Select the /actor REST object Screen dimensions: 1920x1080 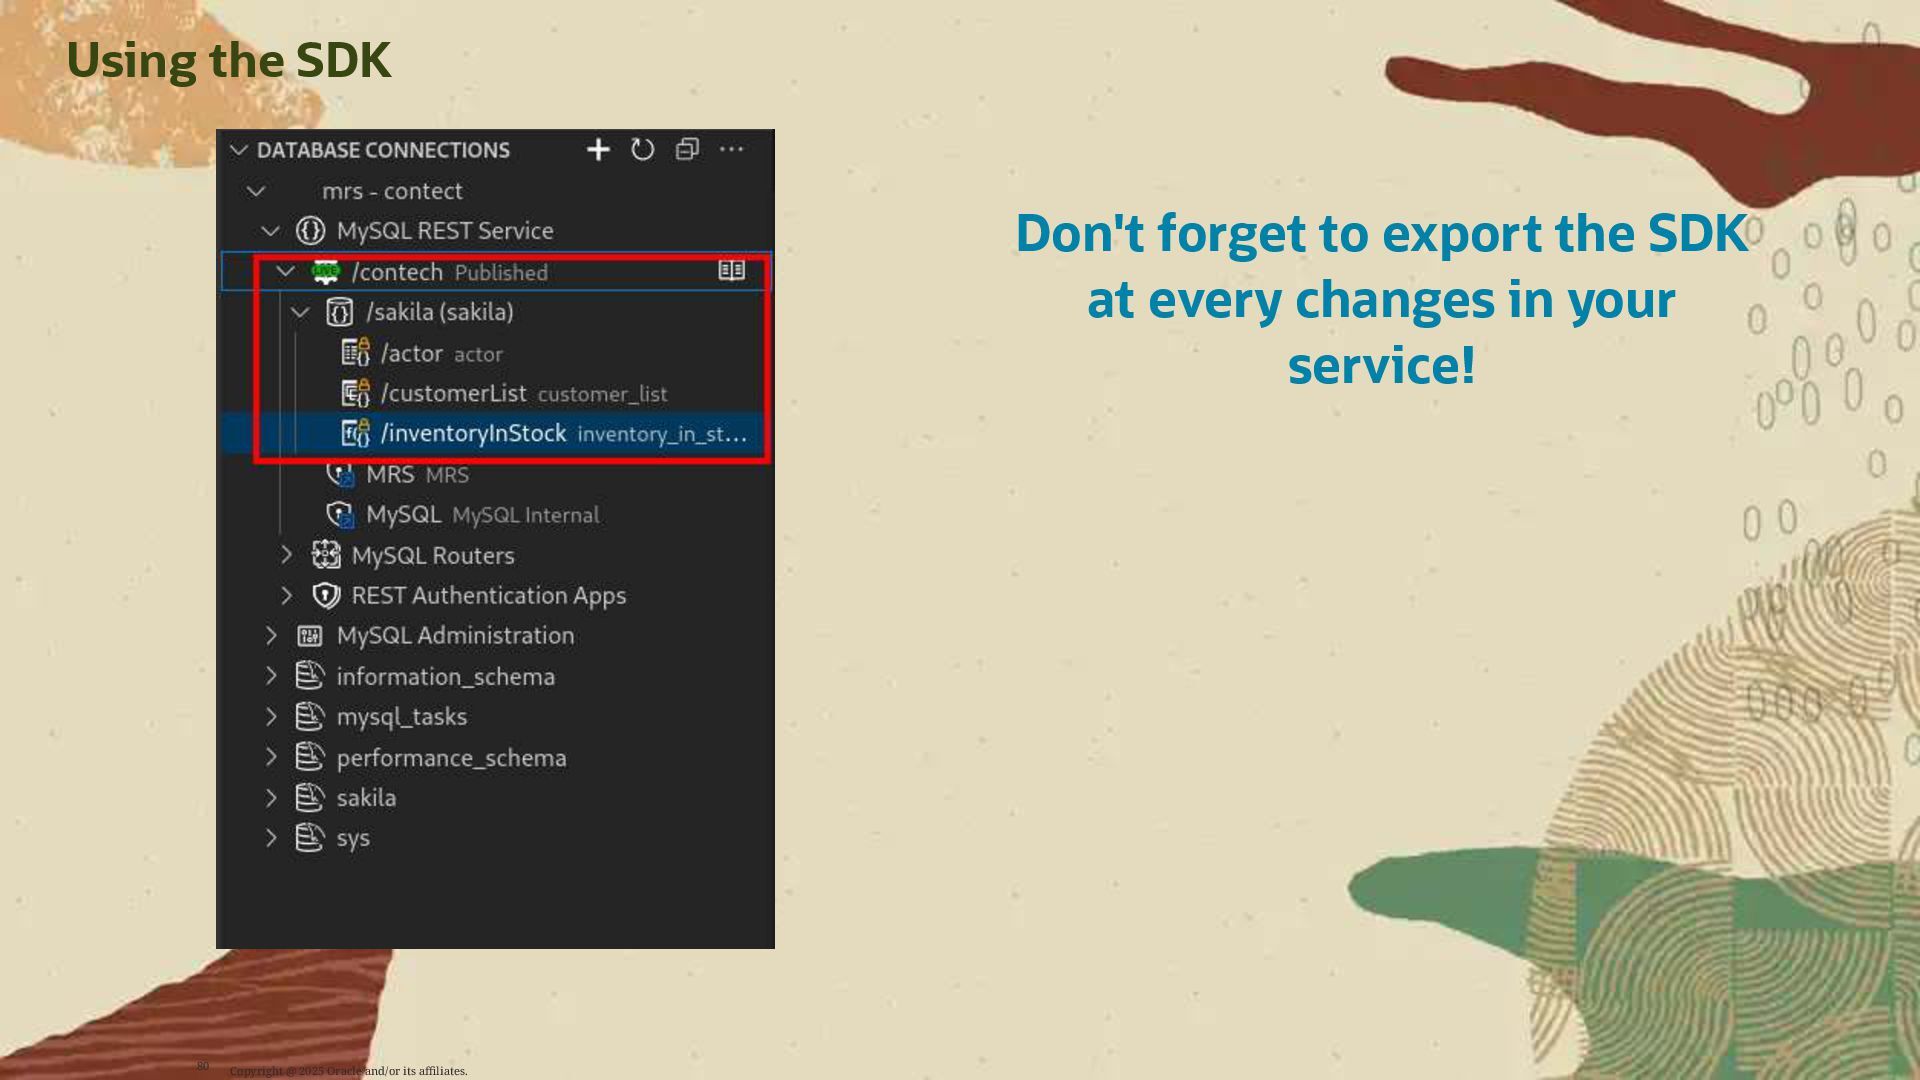tap(412, 354)
